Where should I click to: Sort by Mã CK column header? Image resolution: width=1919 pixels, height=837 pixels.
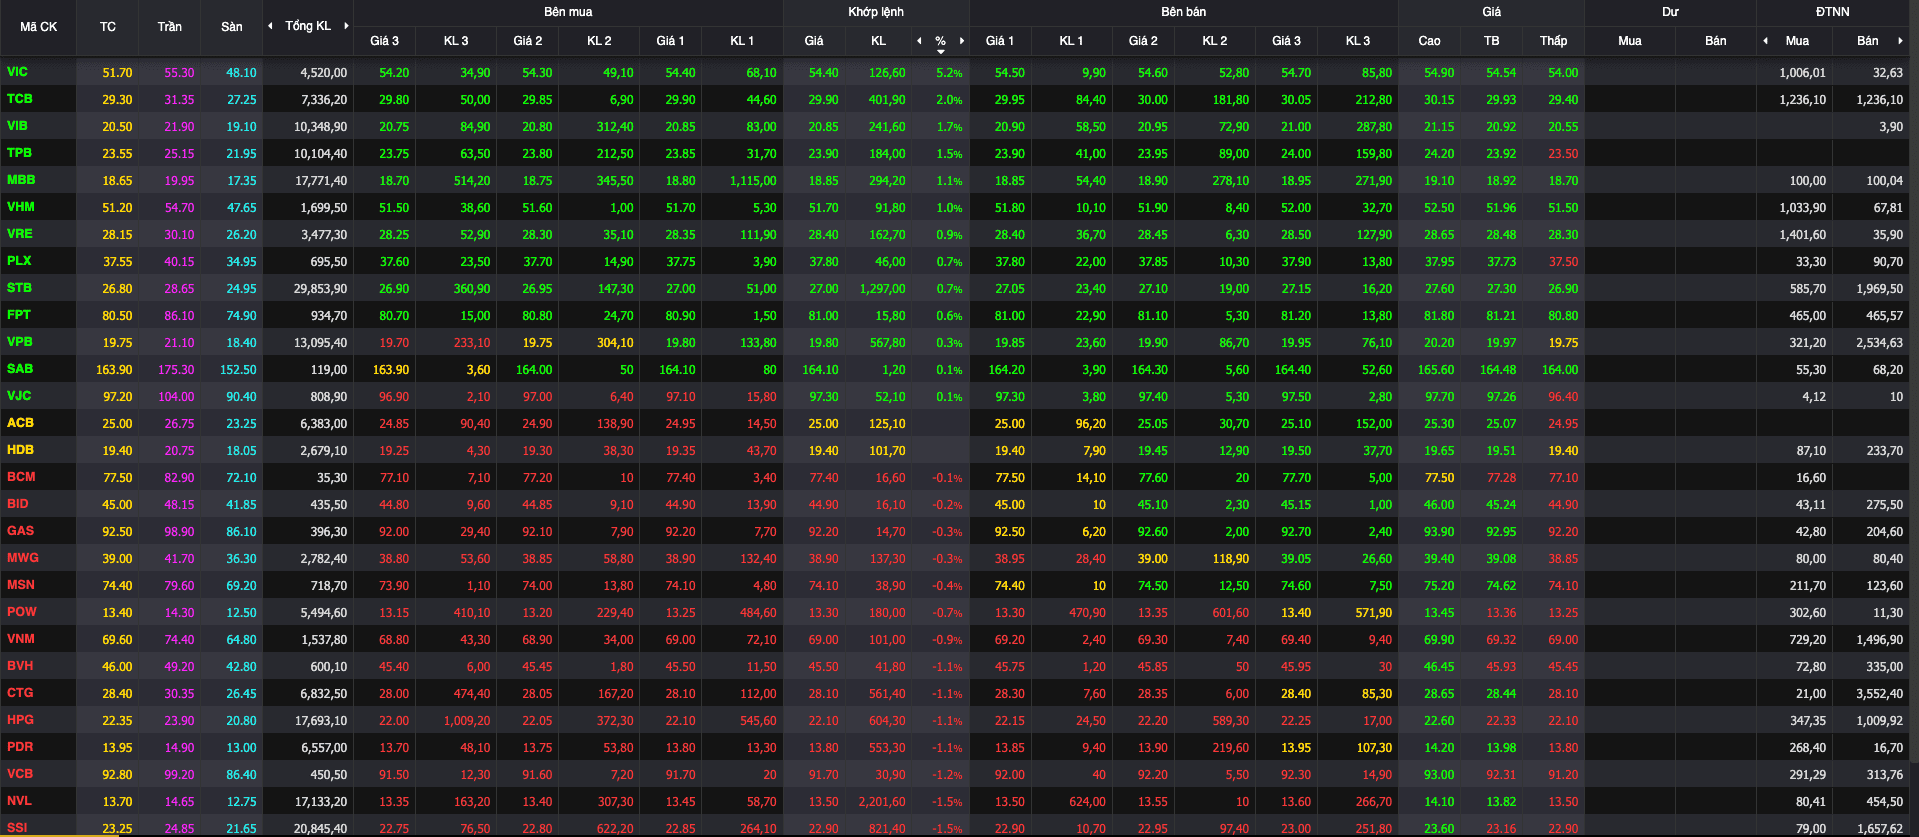(38, 27)
